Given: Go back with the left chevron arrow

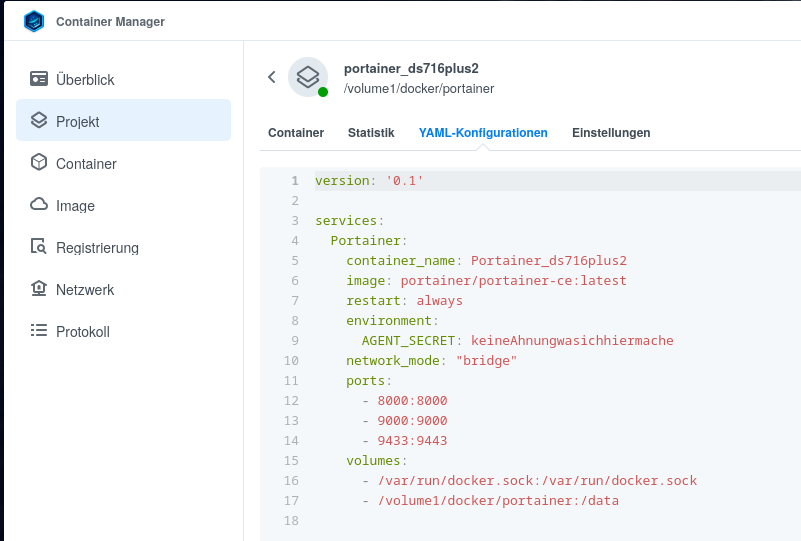Looking at the screenshot, I should 272,77.
